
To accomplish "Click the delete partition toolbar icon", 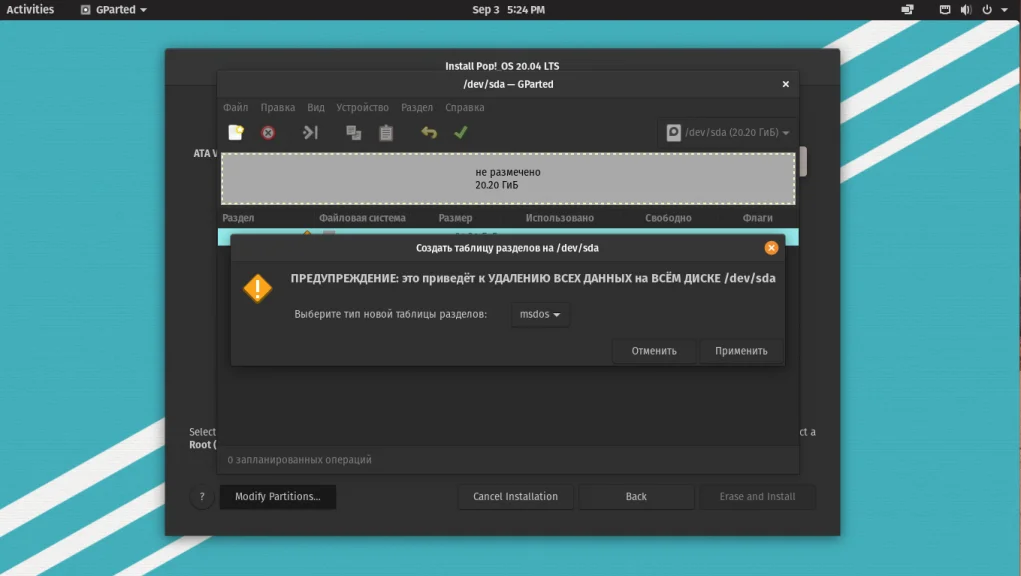I will [268, 133].
